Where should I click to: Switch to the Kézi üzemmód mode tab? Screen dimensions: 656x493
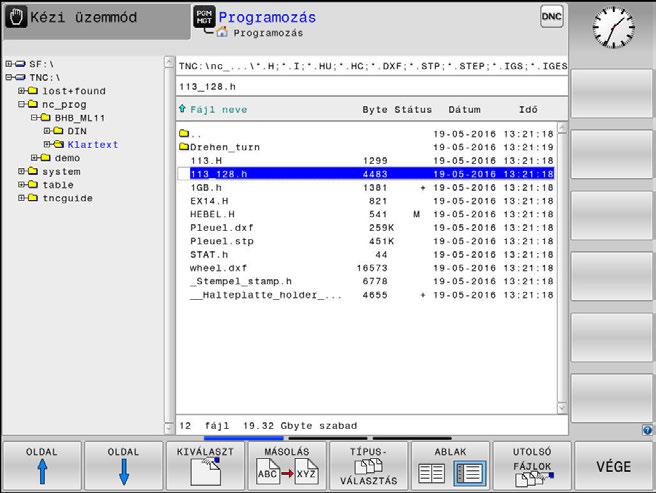tap(97, 21)
